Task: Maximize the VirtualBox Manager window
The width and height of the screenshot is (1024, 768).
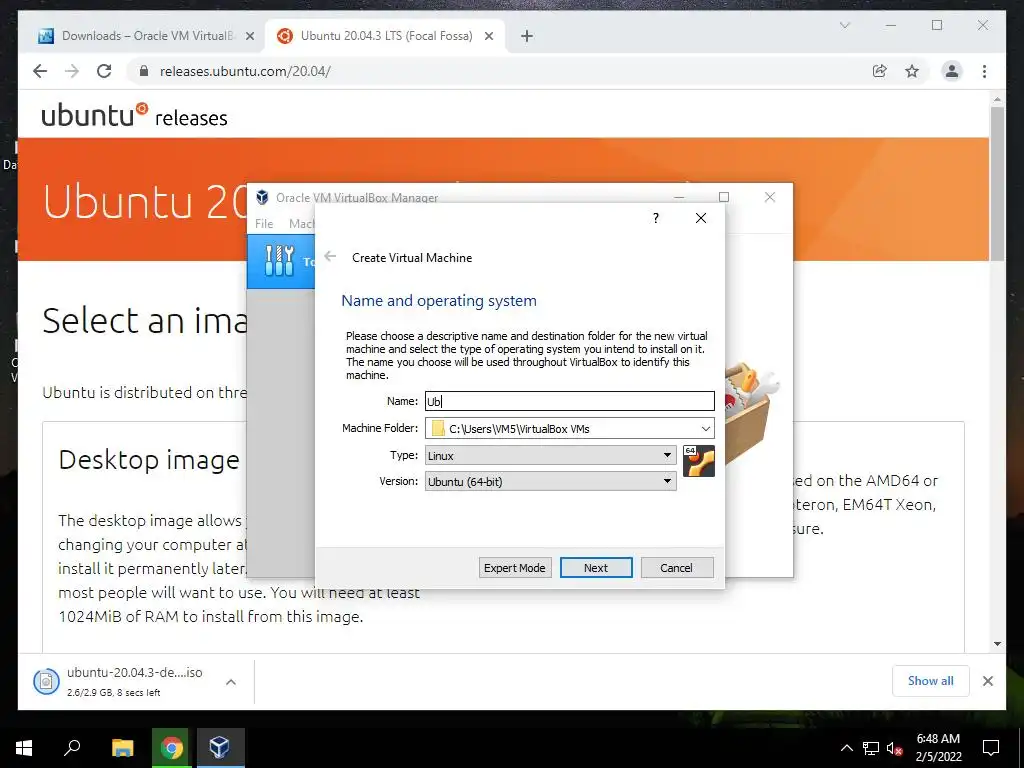Action: click(724, 197)
